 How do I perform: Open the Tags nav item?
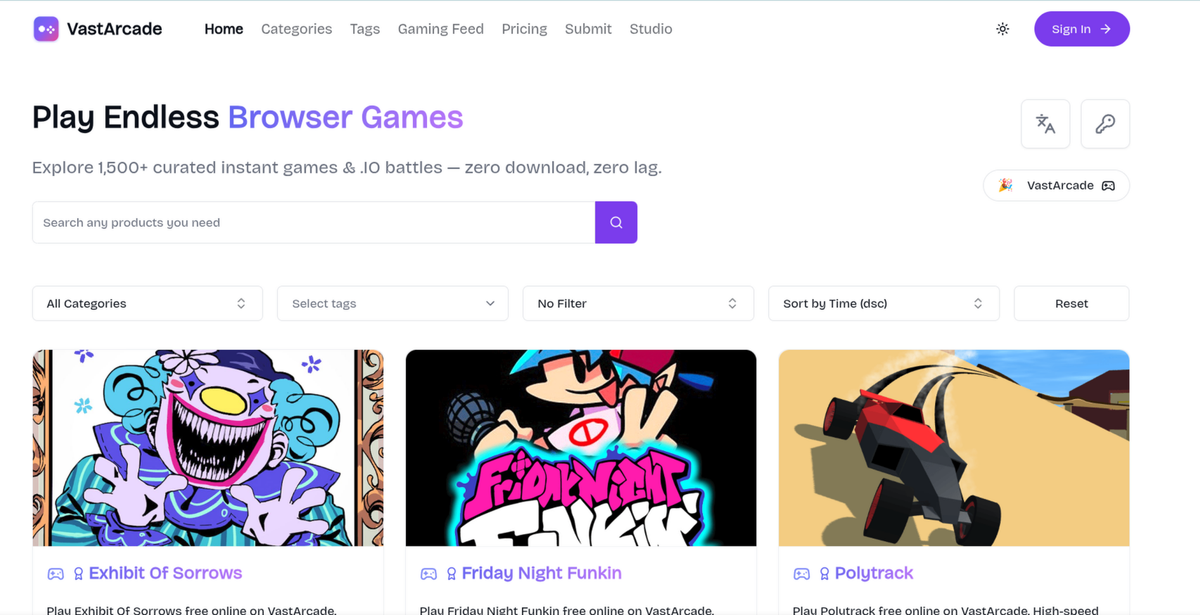[x=365, y=29]
